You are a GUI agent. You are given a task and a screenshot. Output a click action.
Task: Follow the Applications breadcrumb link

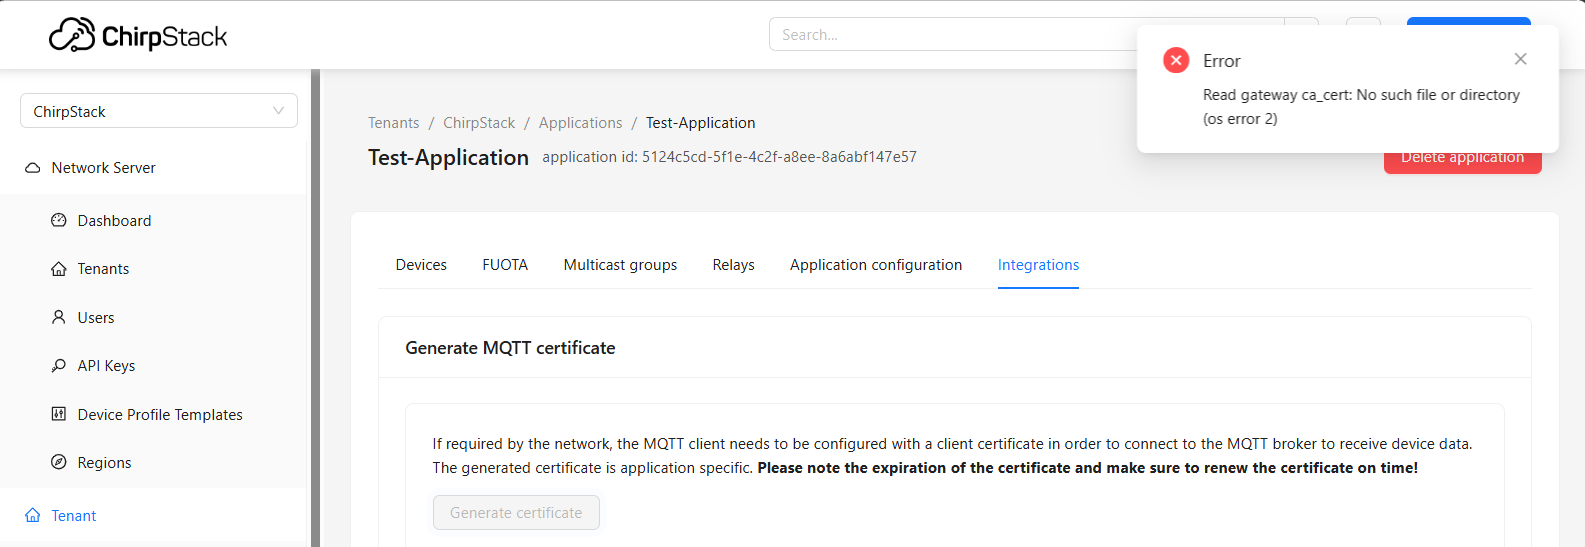click(x=580, y=123)
